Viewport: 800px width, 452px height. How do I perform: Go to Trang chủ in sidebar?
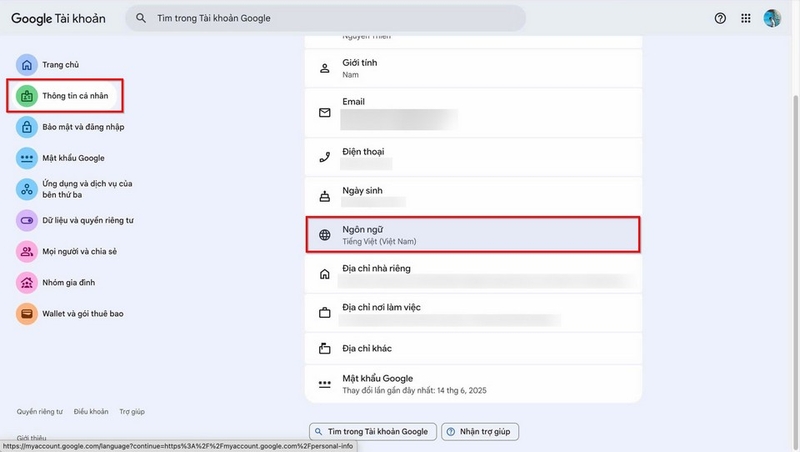pos(61,65)
